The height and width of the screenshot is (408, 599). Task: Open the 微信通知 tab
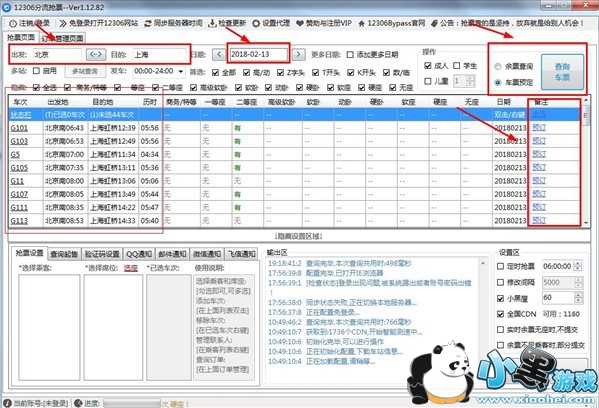click(207, 254)
